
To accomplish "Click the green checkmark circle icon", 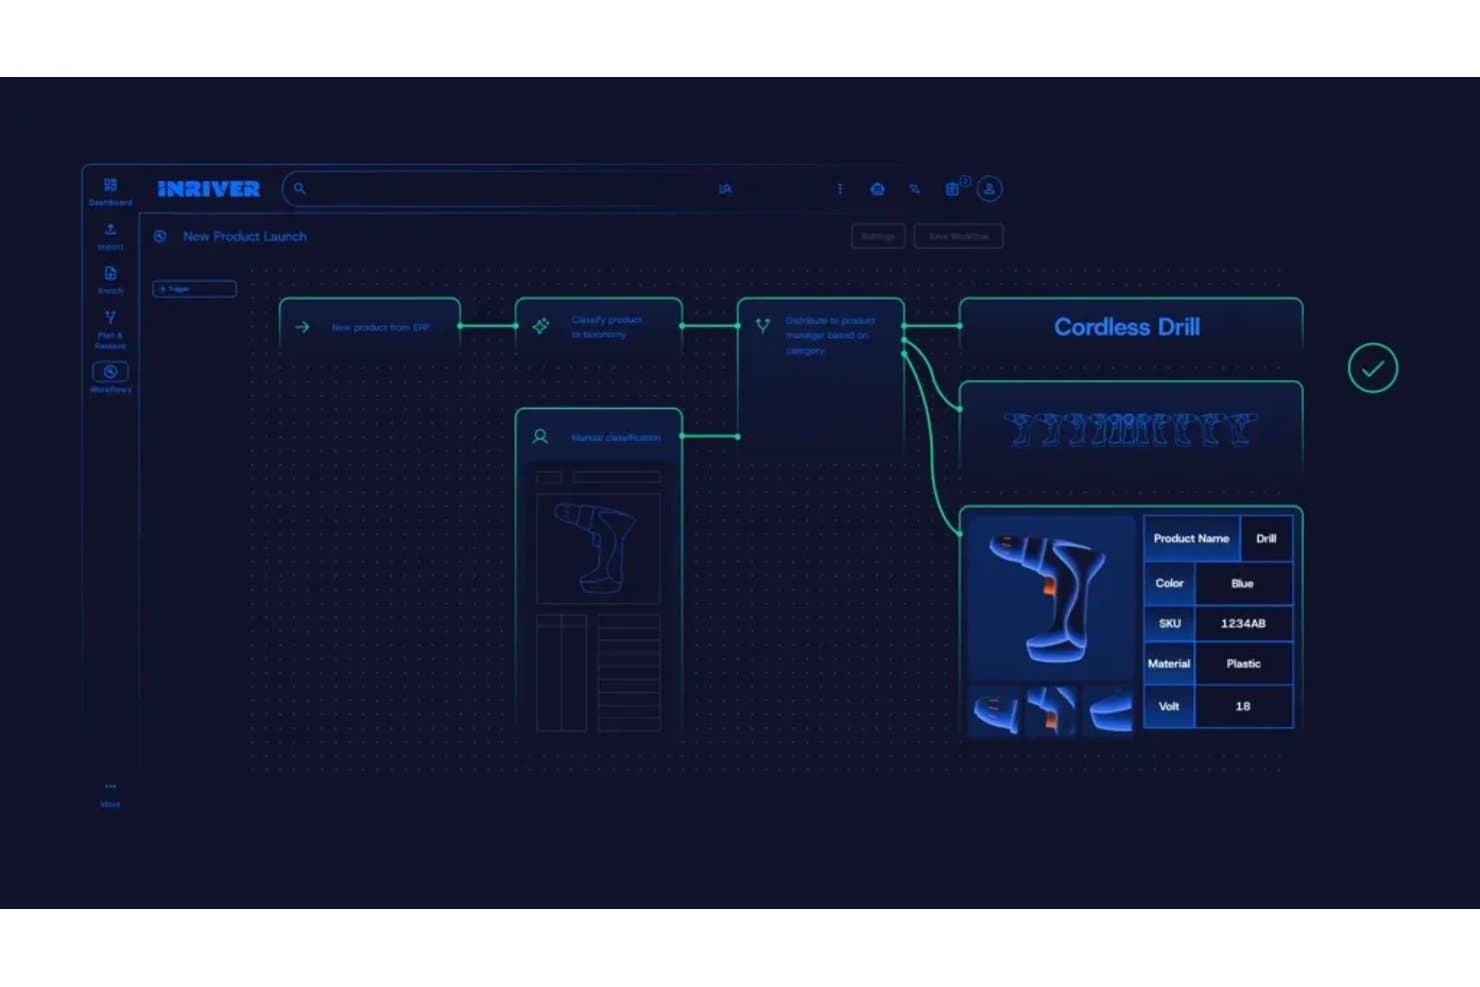I will tap(1372, 368).
